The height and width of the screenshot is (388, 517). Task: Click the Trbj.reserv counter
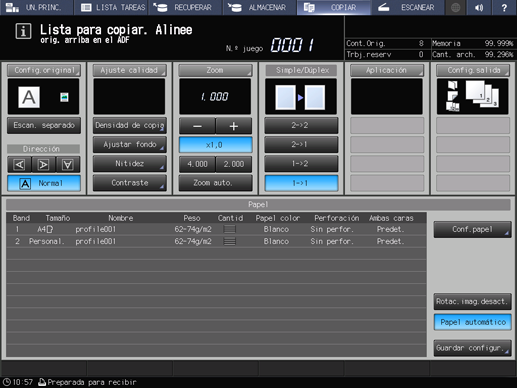(x=421, y=54)
